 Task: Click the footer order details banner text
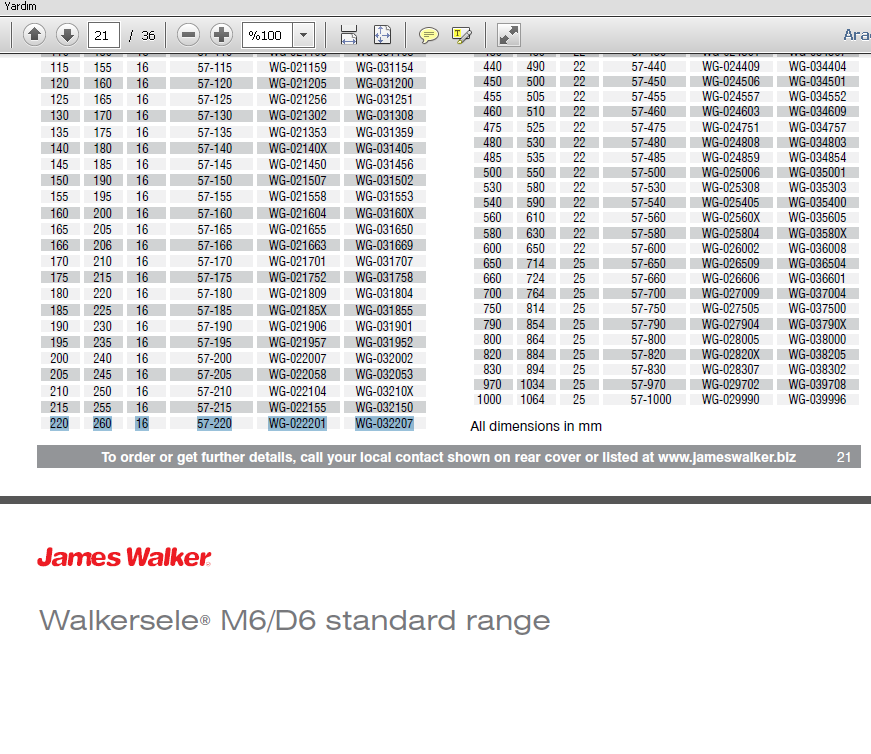(449, 457)
